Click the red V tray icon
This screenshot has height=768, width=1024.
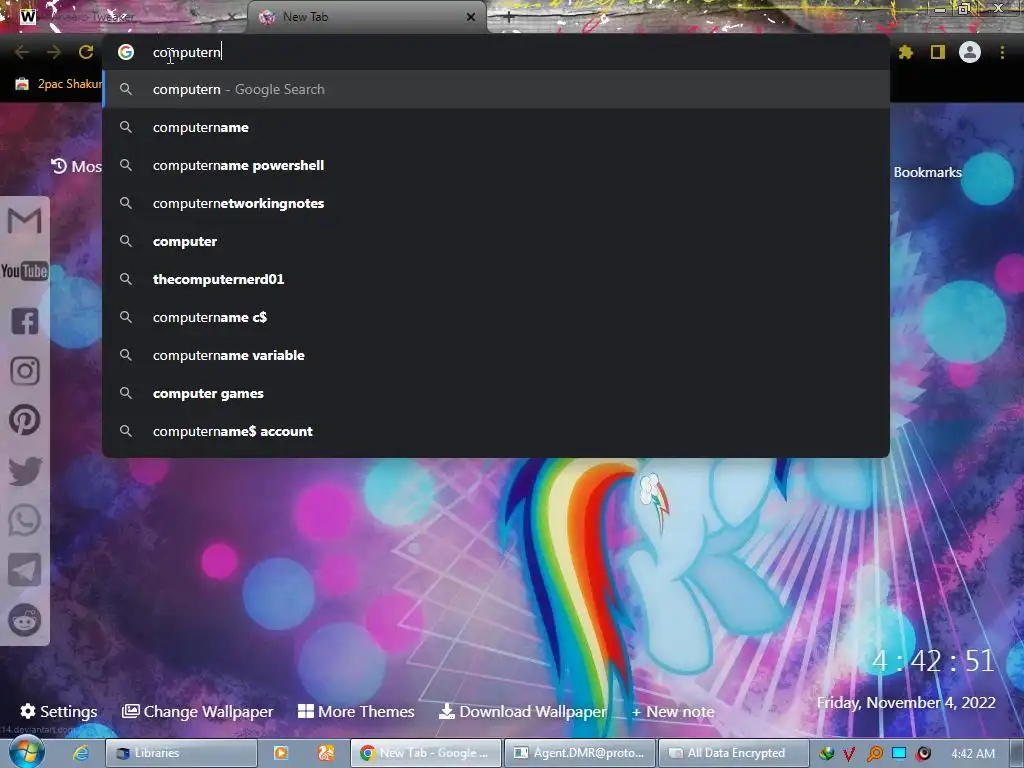(x=849, y=754)
